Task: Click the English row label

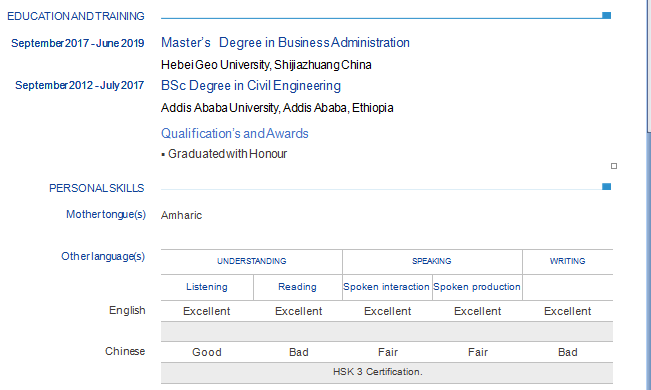Action: [x=127, y=311]
